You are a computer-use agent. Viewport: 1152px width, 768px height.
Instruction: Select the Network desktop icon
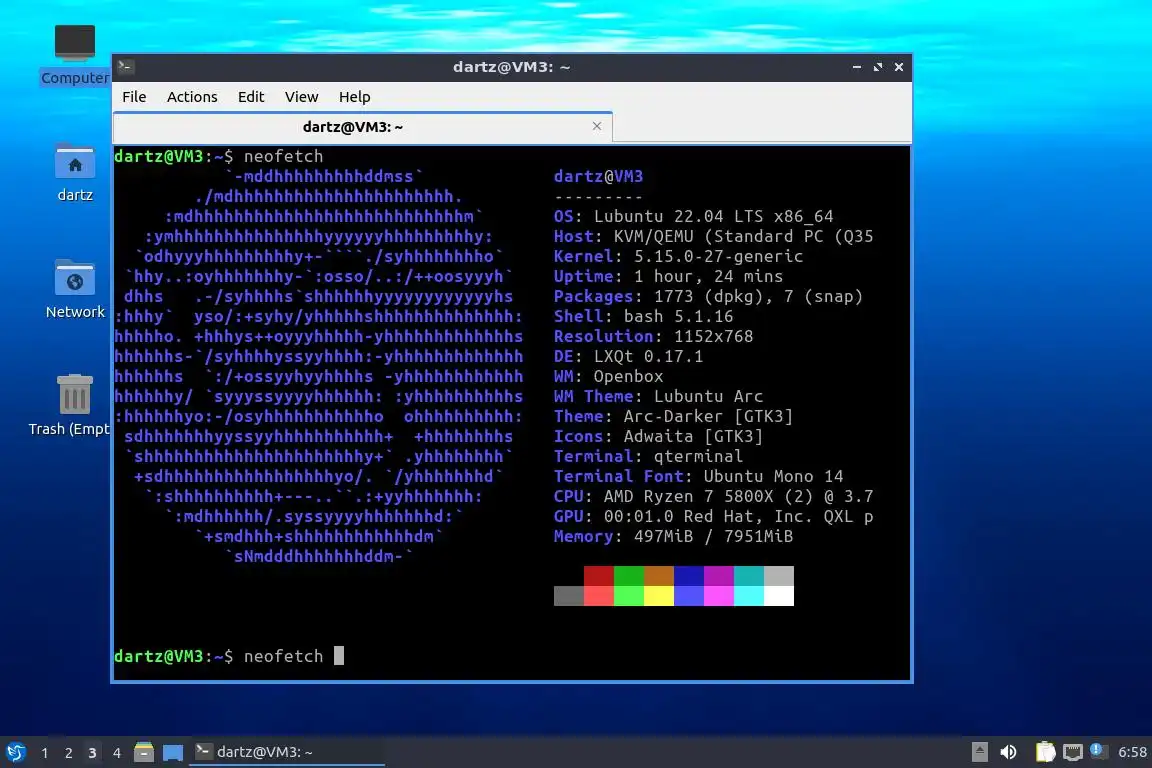point(75,289)
